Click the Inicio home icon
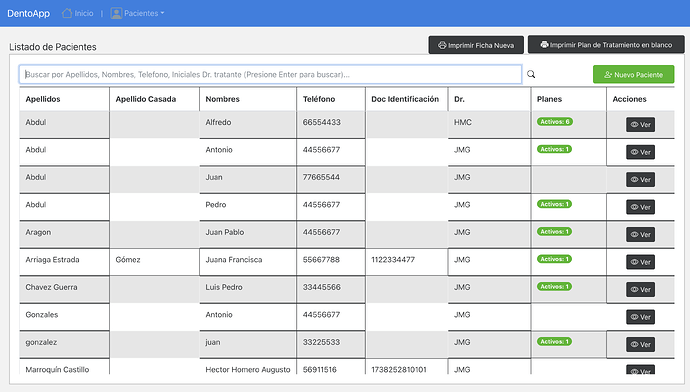The height and width of the screenshot is (392, 690). [x=67, y=13]
